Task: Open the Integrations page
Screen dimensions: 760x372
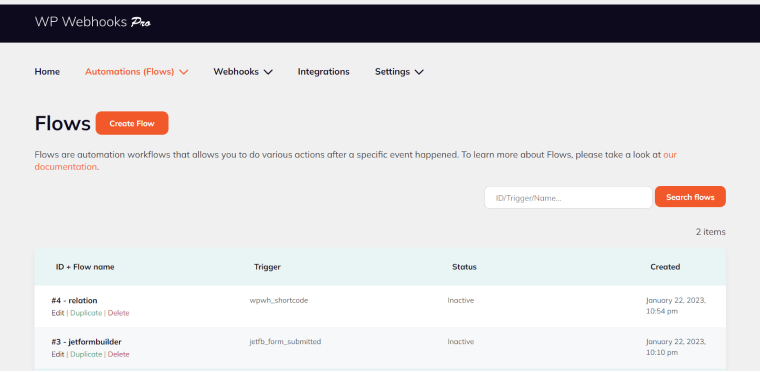Action: pyautogui.click(x=323, y=72)
